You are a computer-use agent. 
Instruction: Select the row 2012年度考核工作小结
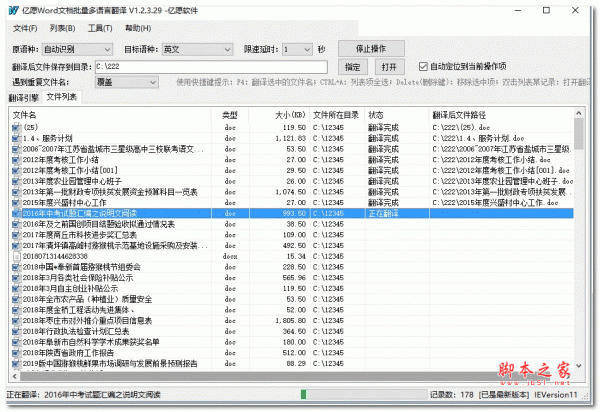292,160
